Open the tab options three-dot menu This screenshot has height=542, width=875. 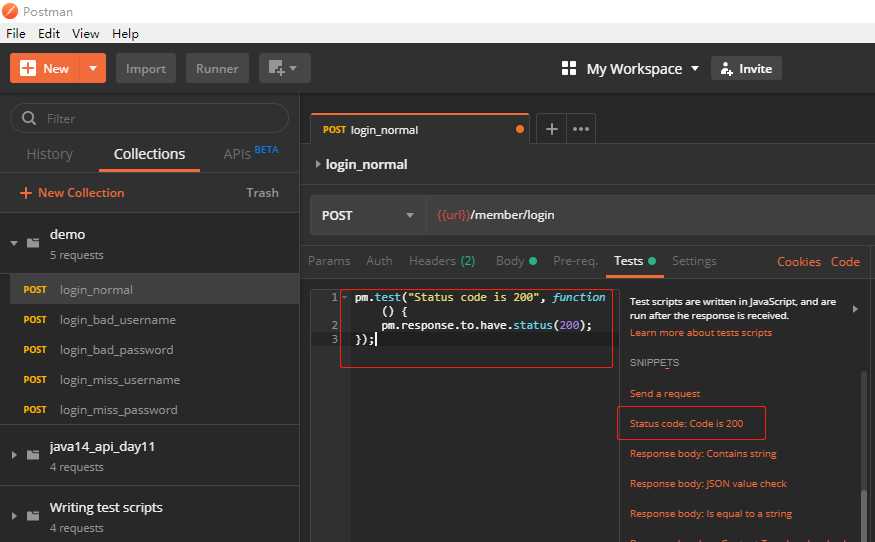[x=581, y=129]
